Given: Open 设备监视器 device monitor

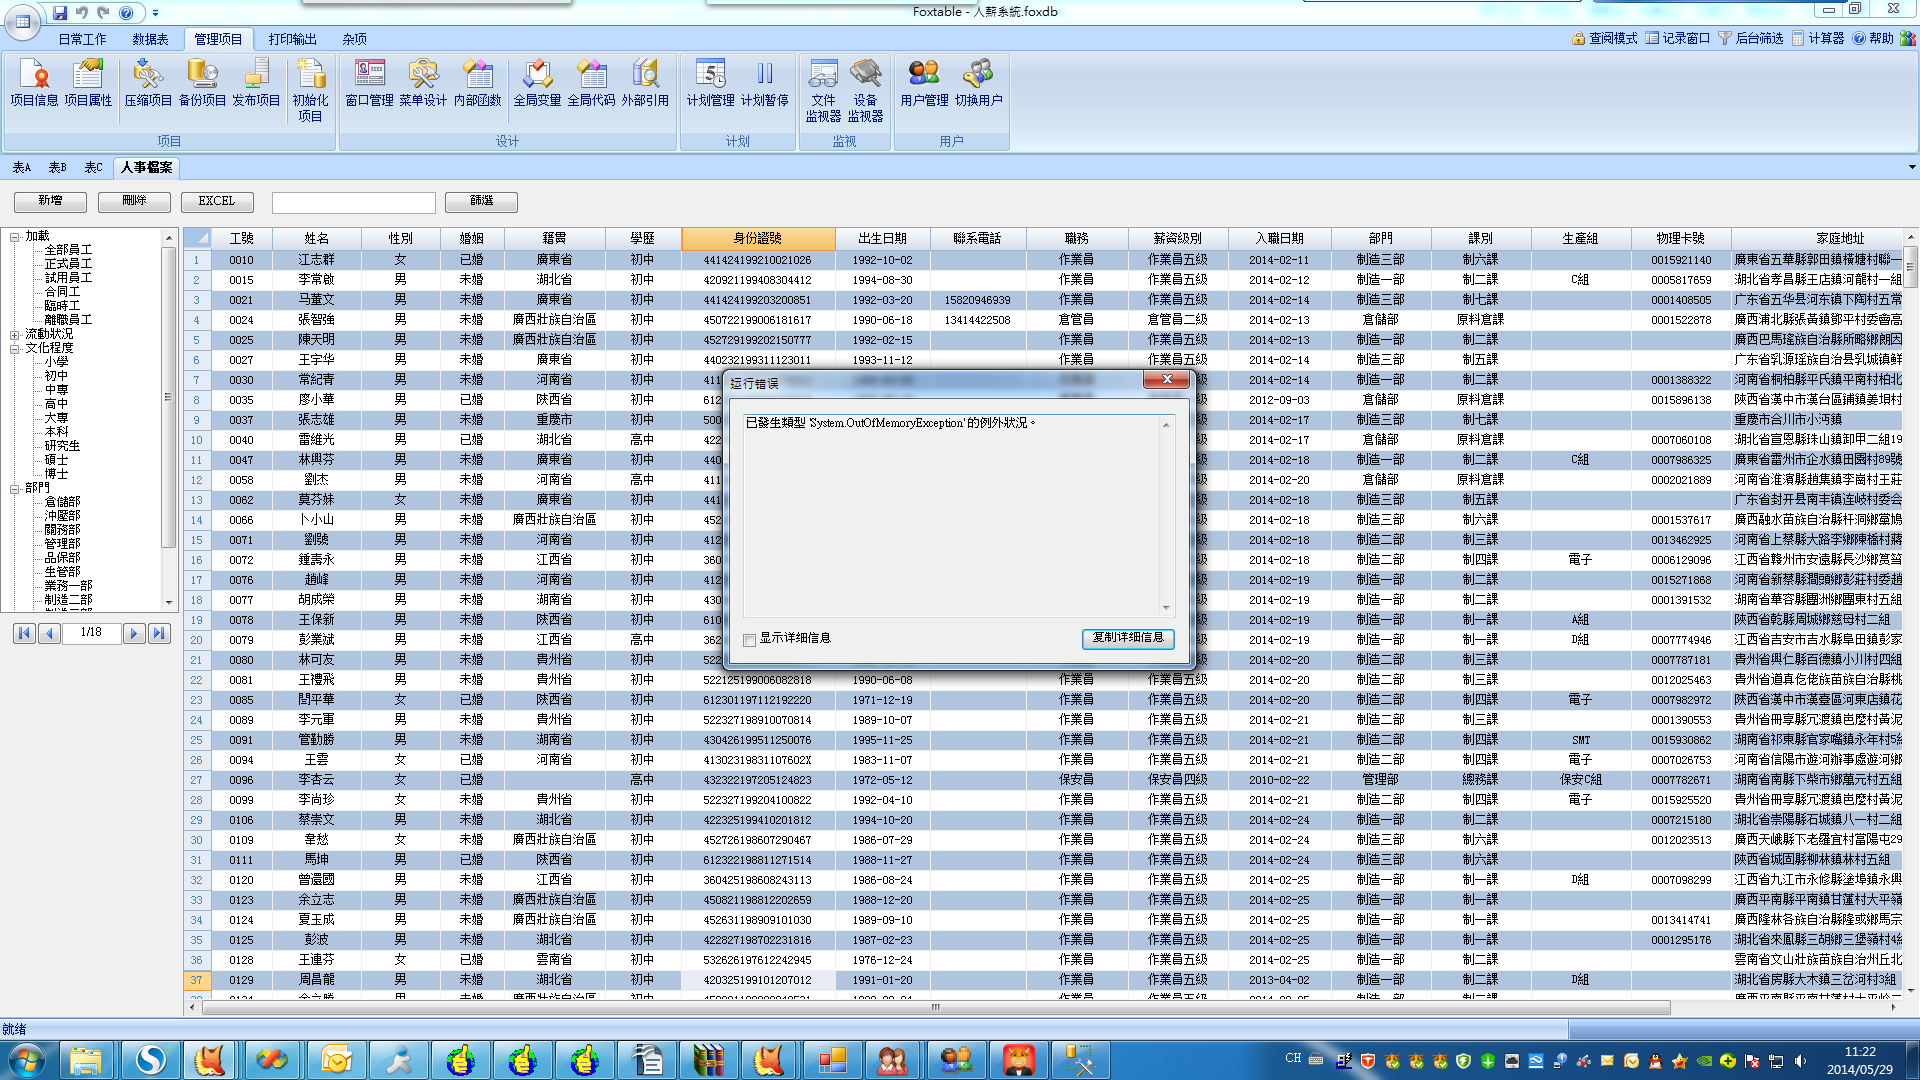Looking at the screenshot, I should (865, 90).
